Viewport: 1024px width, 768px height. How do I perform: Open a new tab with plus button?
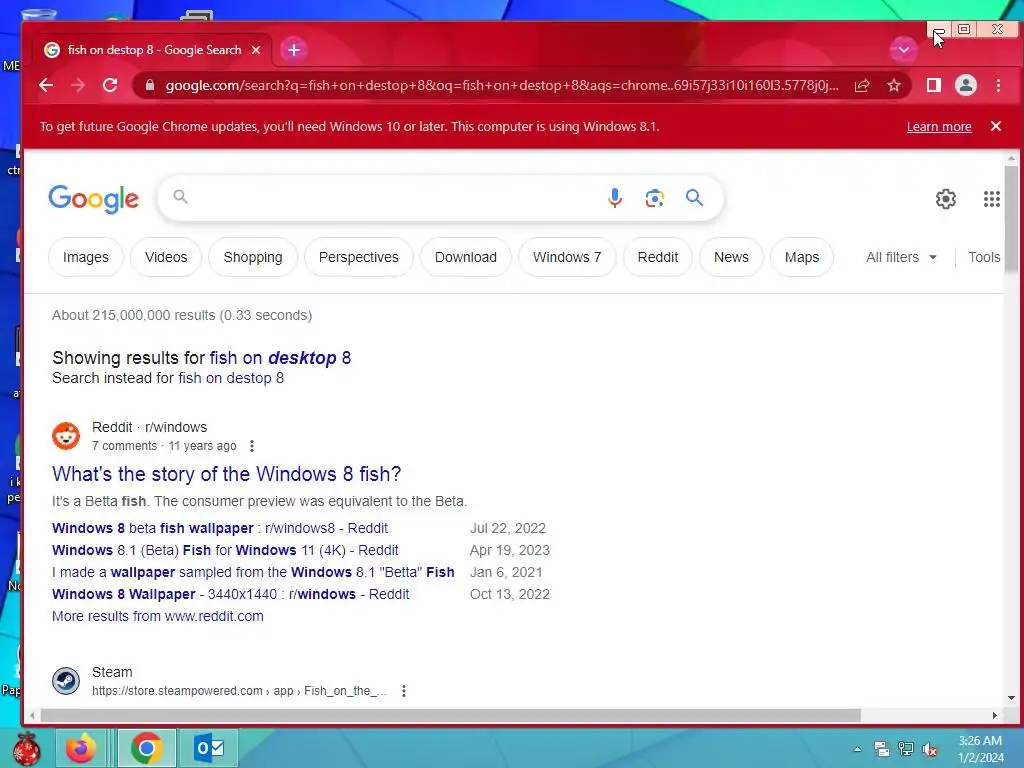(x=294, y=50)
